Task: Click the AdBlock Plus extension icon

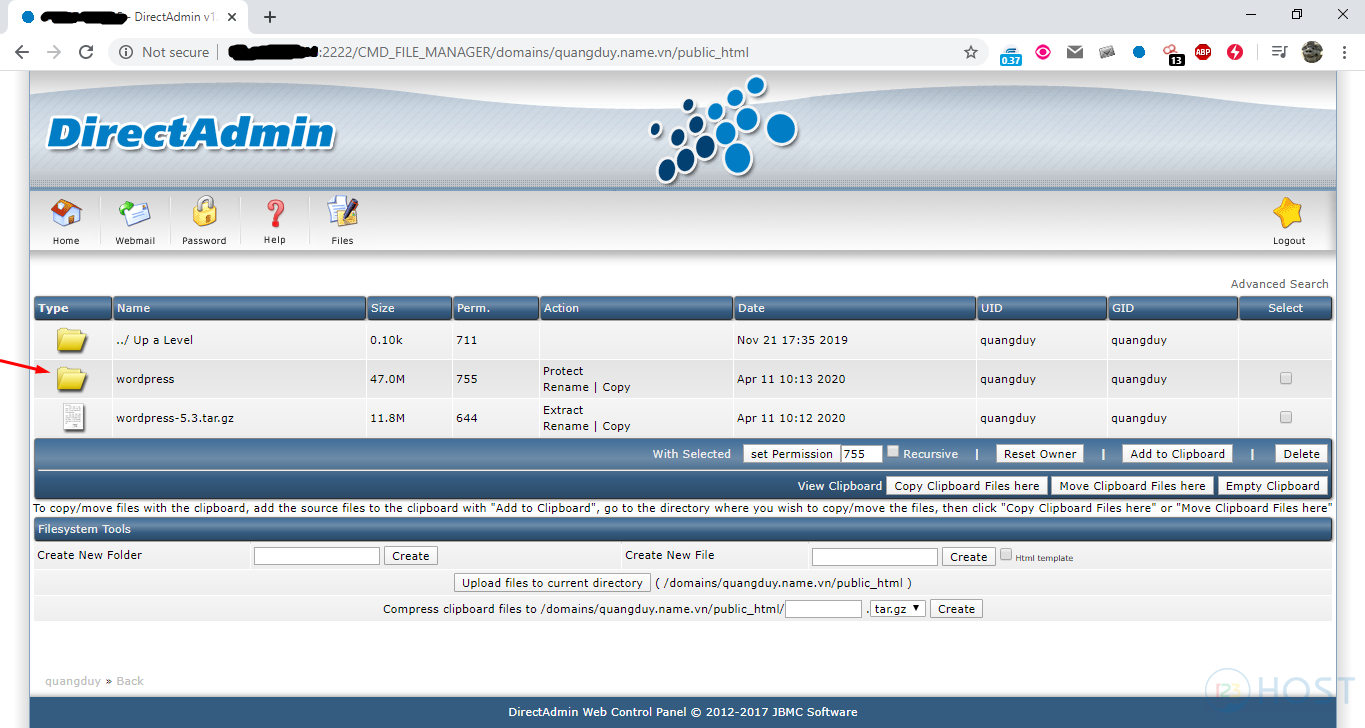Action: [1203, 52]
